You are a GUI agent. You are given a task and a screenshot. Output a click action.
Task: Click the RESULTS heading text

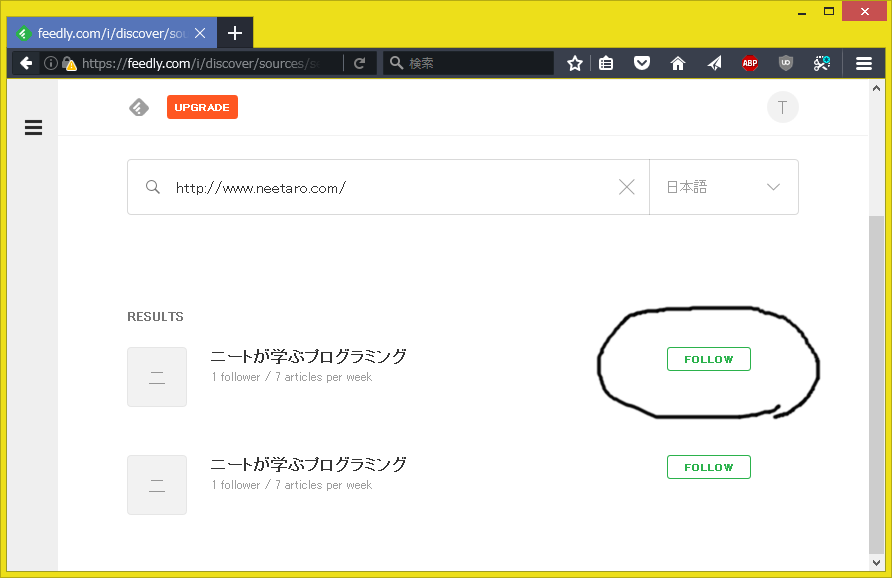coord(155,316)
